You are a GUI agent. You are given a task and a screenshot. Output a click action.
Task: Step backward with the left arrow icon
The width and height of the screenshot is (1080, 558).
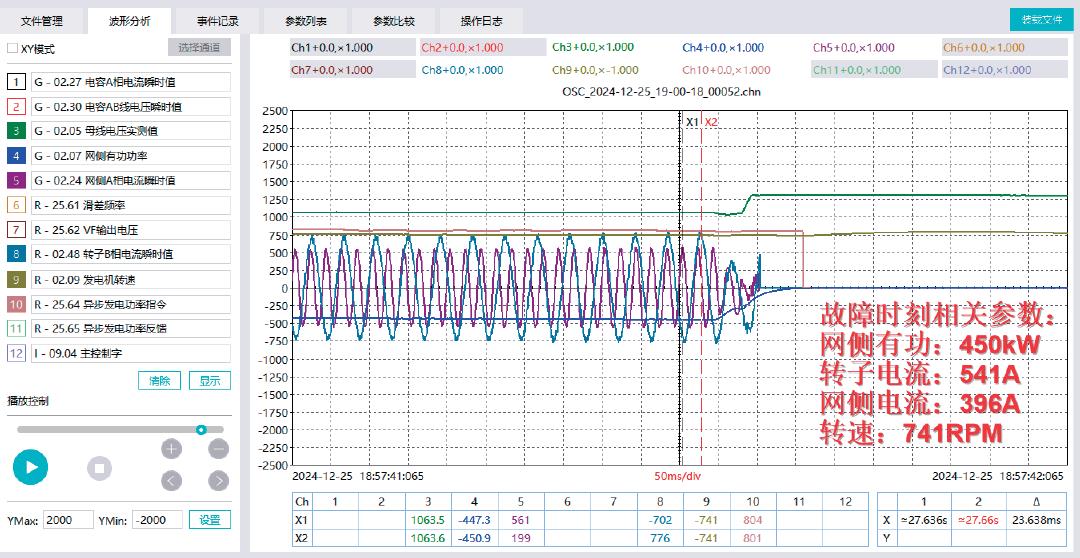[172, 481]
